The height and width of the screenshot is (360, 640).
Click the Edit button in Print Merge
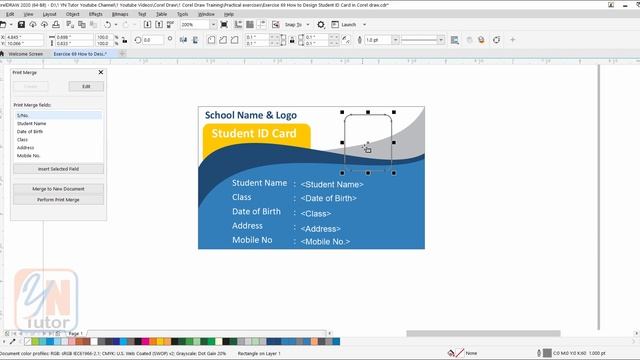coord(86,87)
